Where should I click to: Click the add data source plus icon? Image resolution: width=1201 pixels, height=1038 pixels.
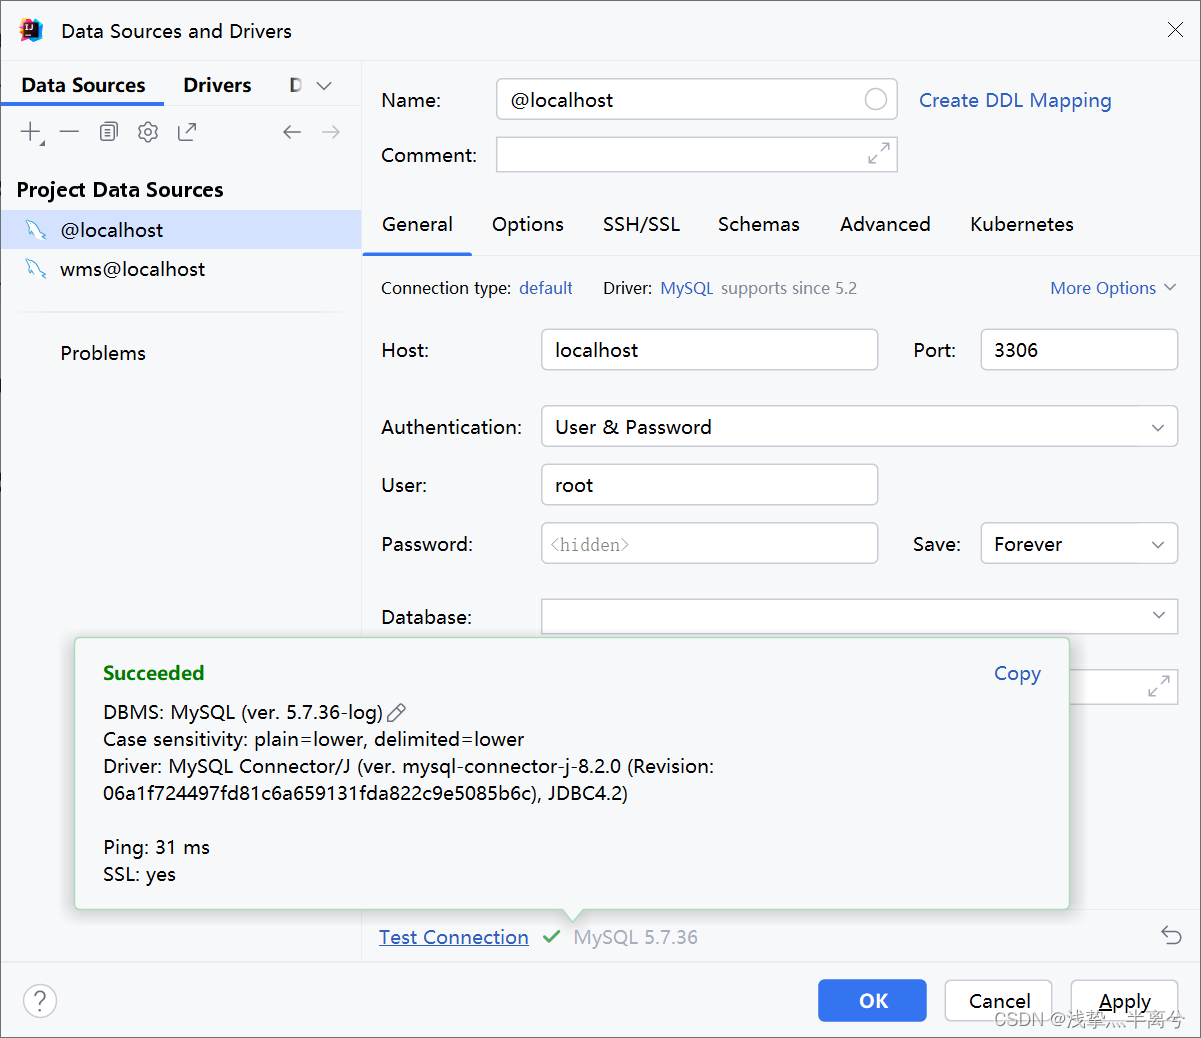tap(31, 132)
